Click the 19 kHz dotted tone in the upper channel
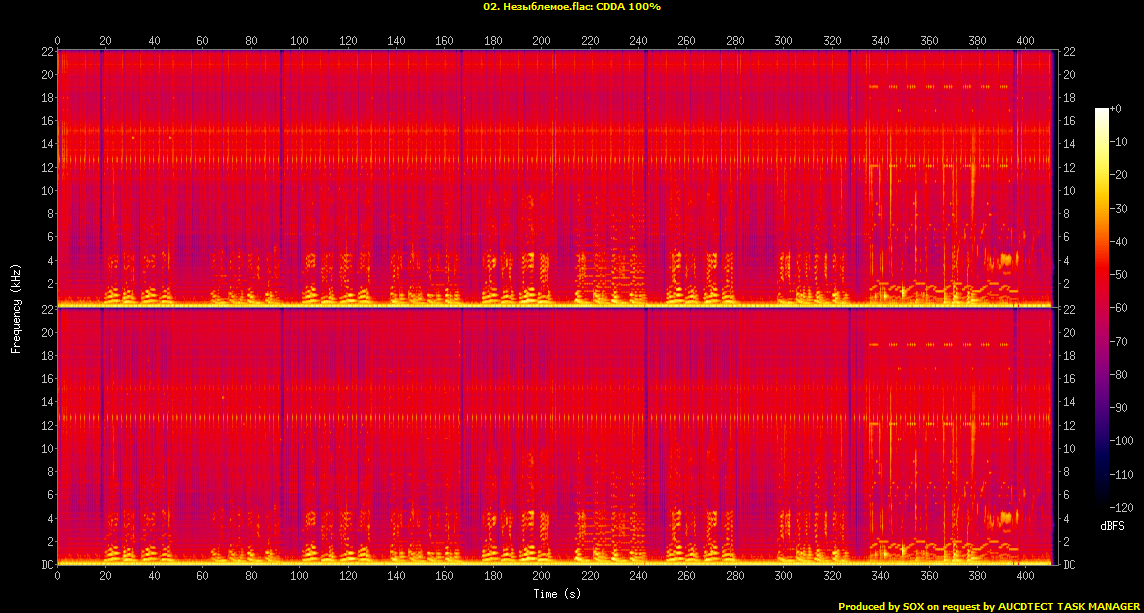Image resolution: width=1144 pixels, height=613 pixels. (x=940, y=87)
